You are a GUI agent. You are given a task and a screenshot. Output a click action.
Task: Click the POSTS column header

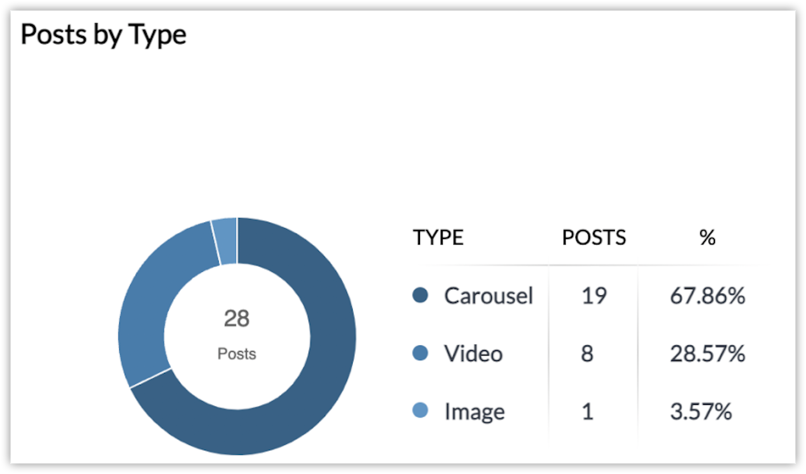click(594, 238)
